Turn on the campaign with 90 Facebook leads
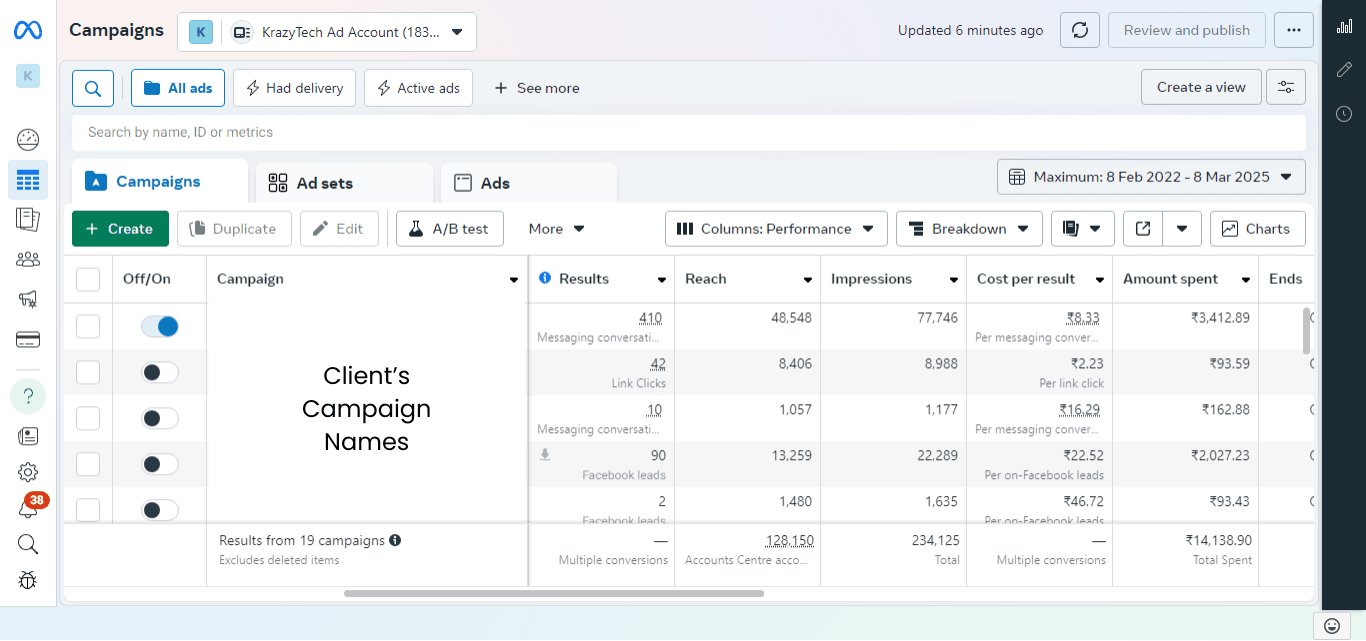The height and width of the screenshot is (641, 1366). point(160,464)
